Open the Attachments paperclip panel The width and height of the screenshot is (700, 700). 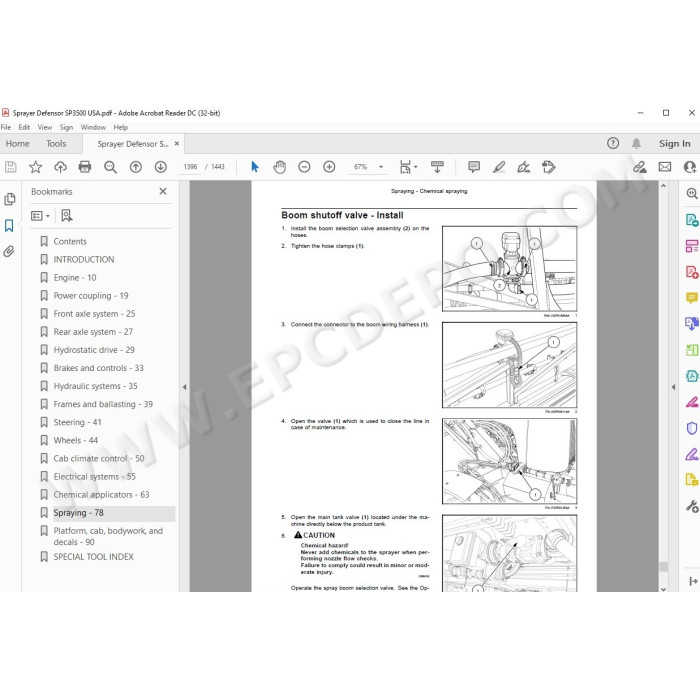tap(9, 251)
